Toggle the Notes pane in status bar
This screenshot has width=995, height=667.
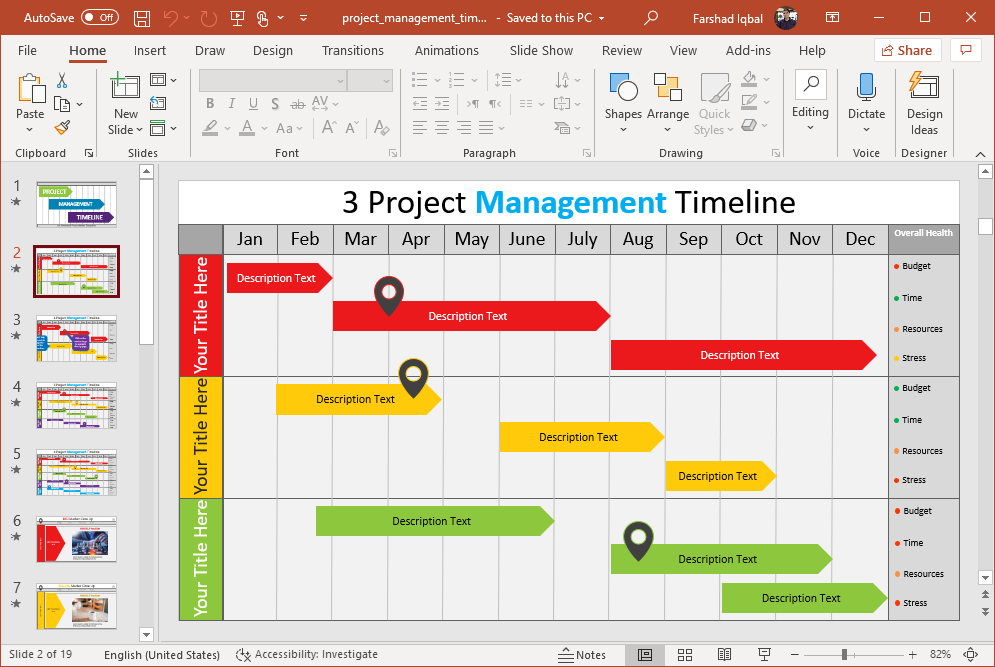[581, 655]
